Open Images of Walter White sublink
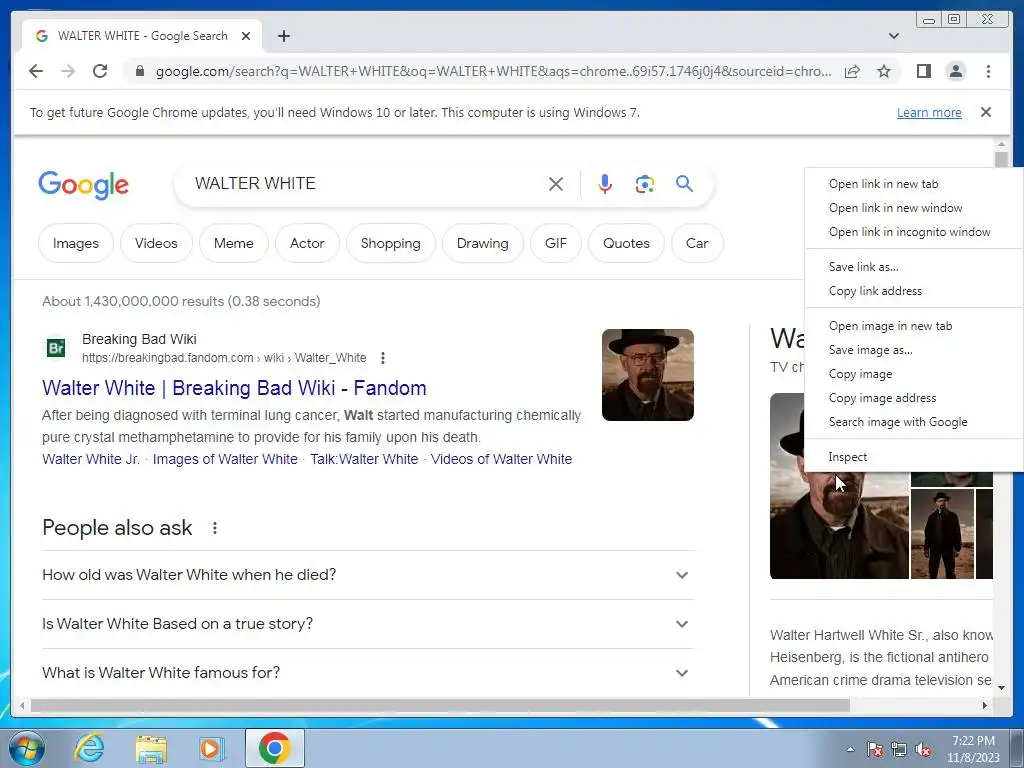This screenshot has width=1024, height=768. 225,459
